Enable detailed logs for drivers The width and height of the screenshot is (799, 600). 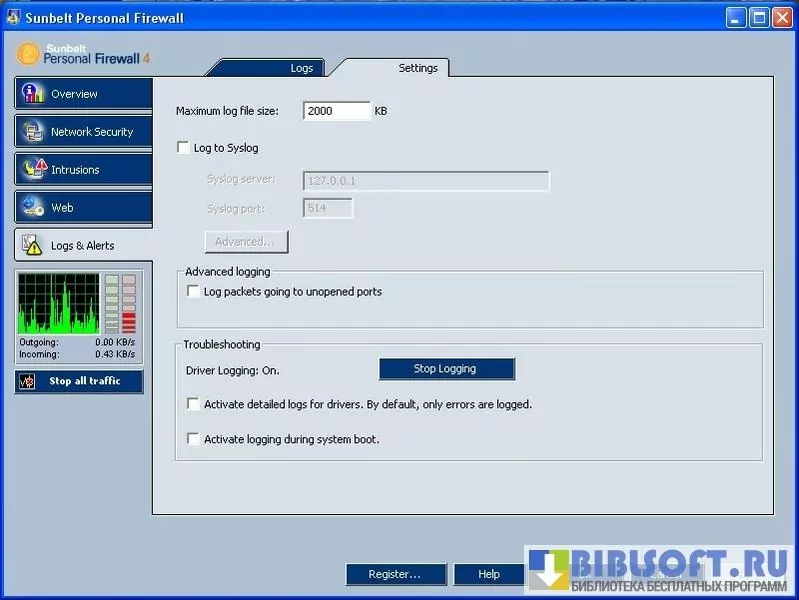(194, 405)
